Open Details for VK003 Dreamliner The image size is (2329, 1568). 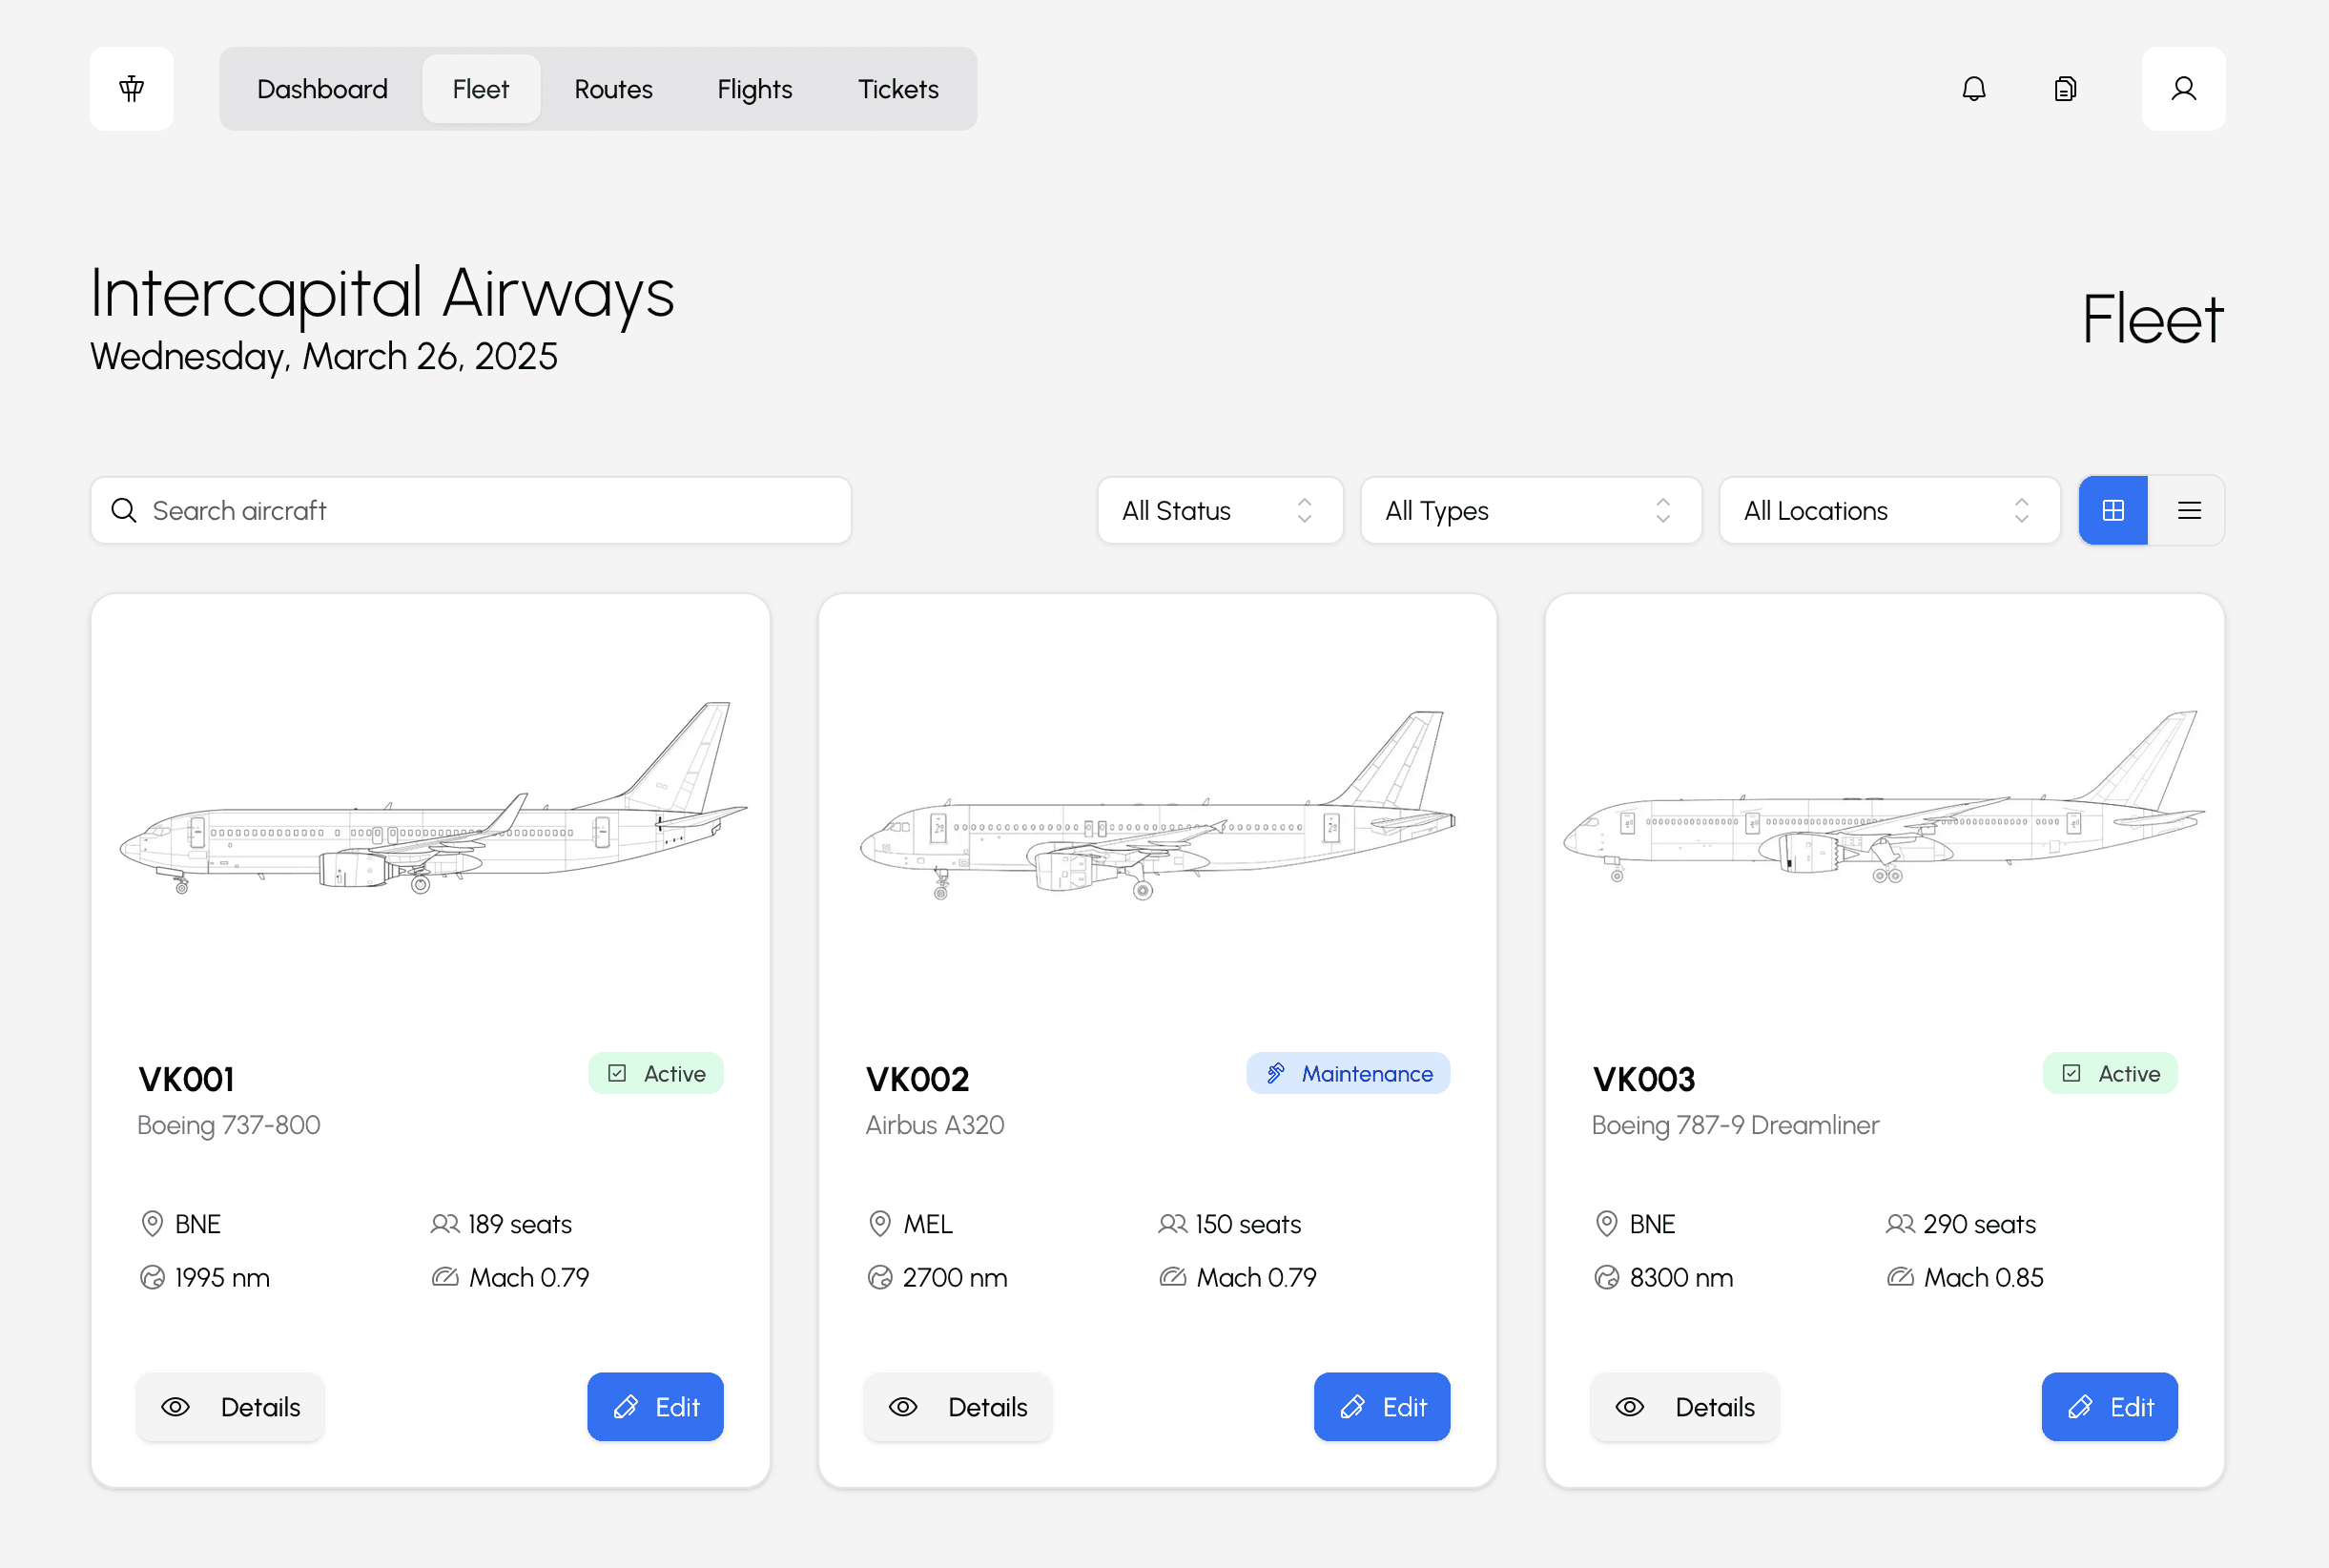point(1684,1407)
